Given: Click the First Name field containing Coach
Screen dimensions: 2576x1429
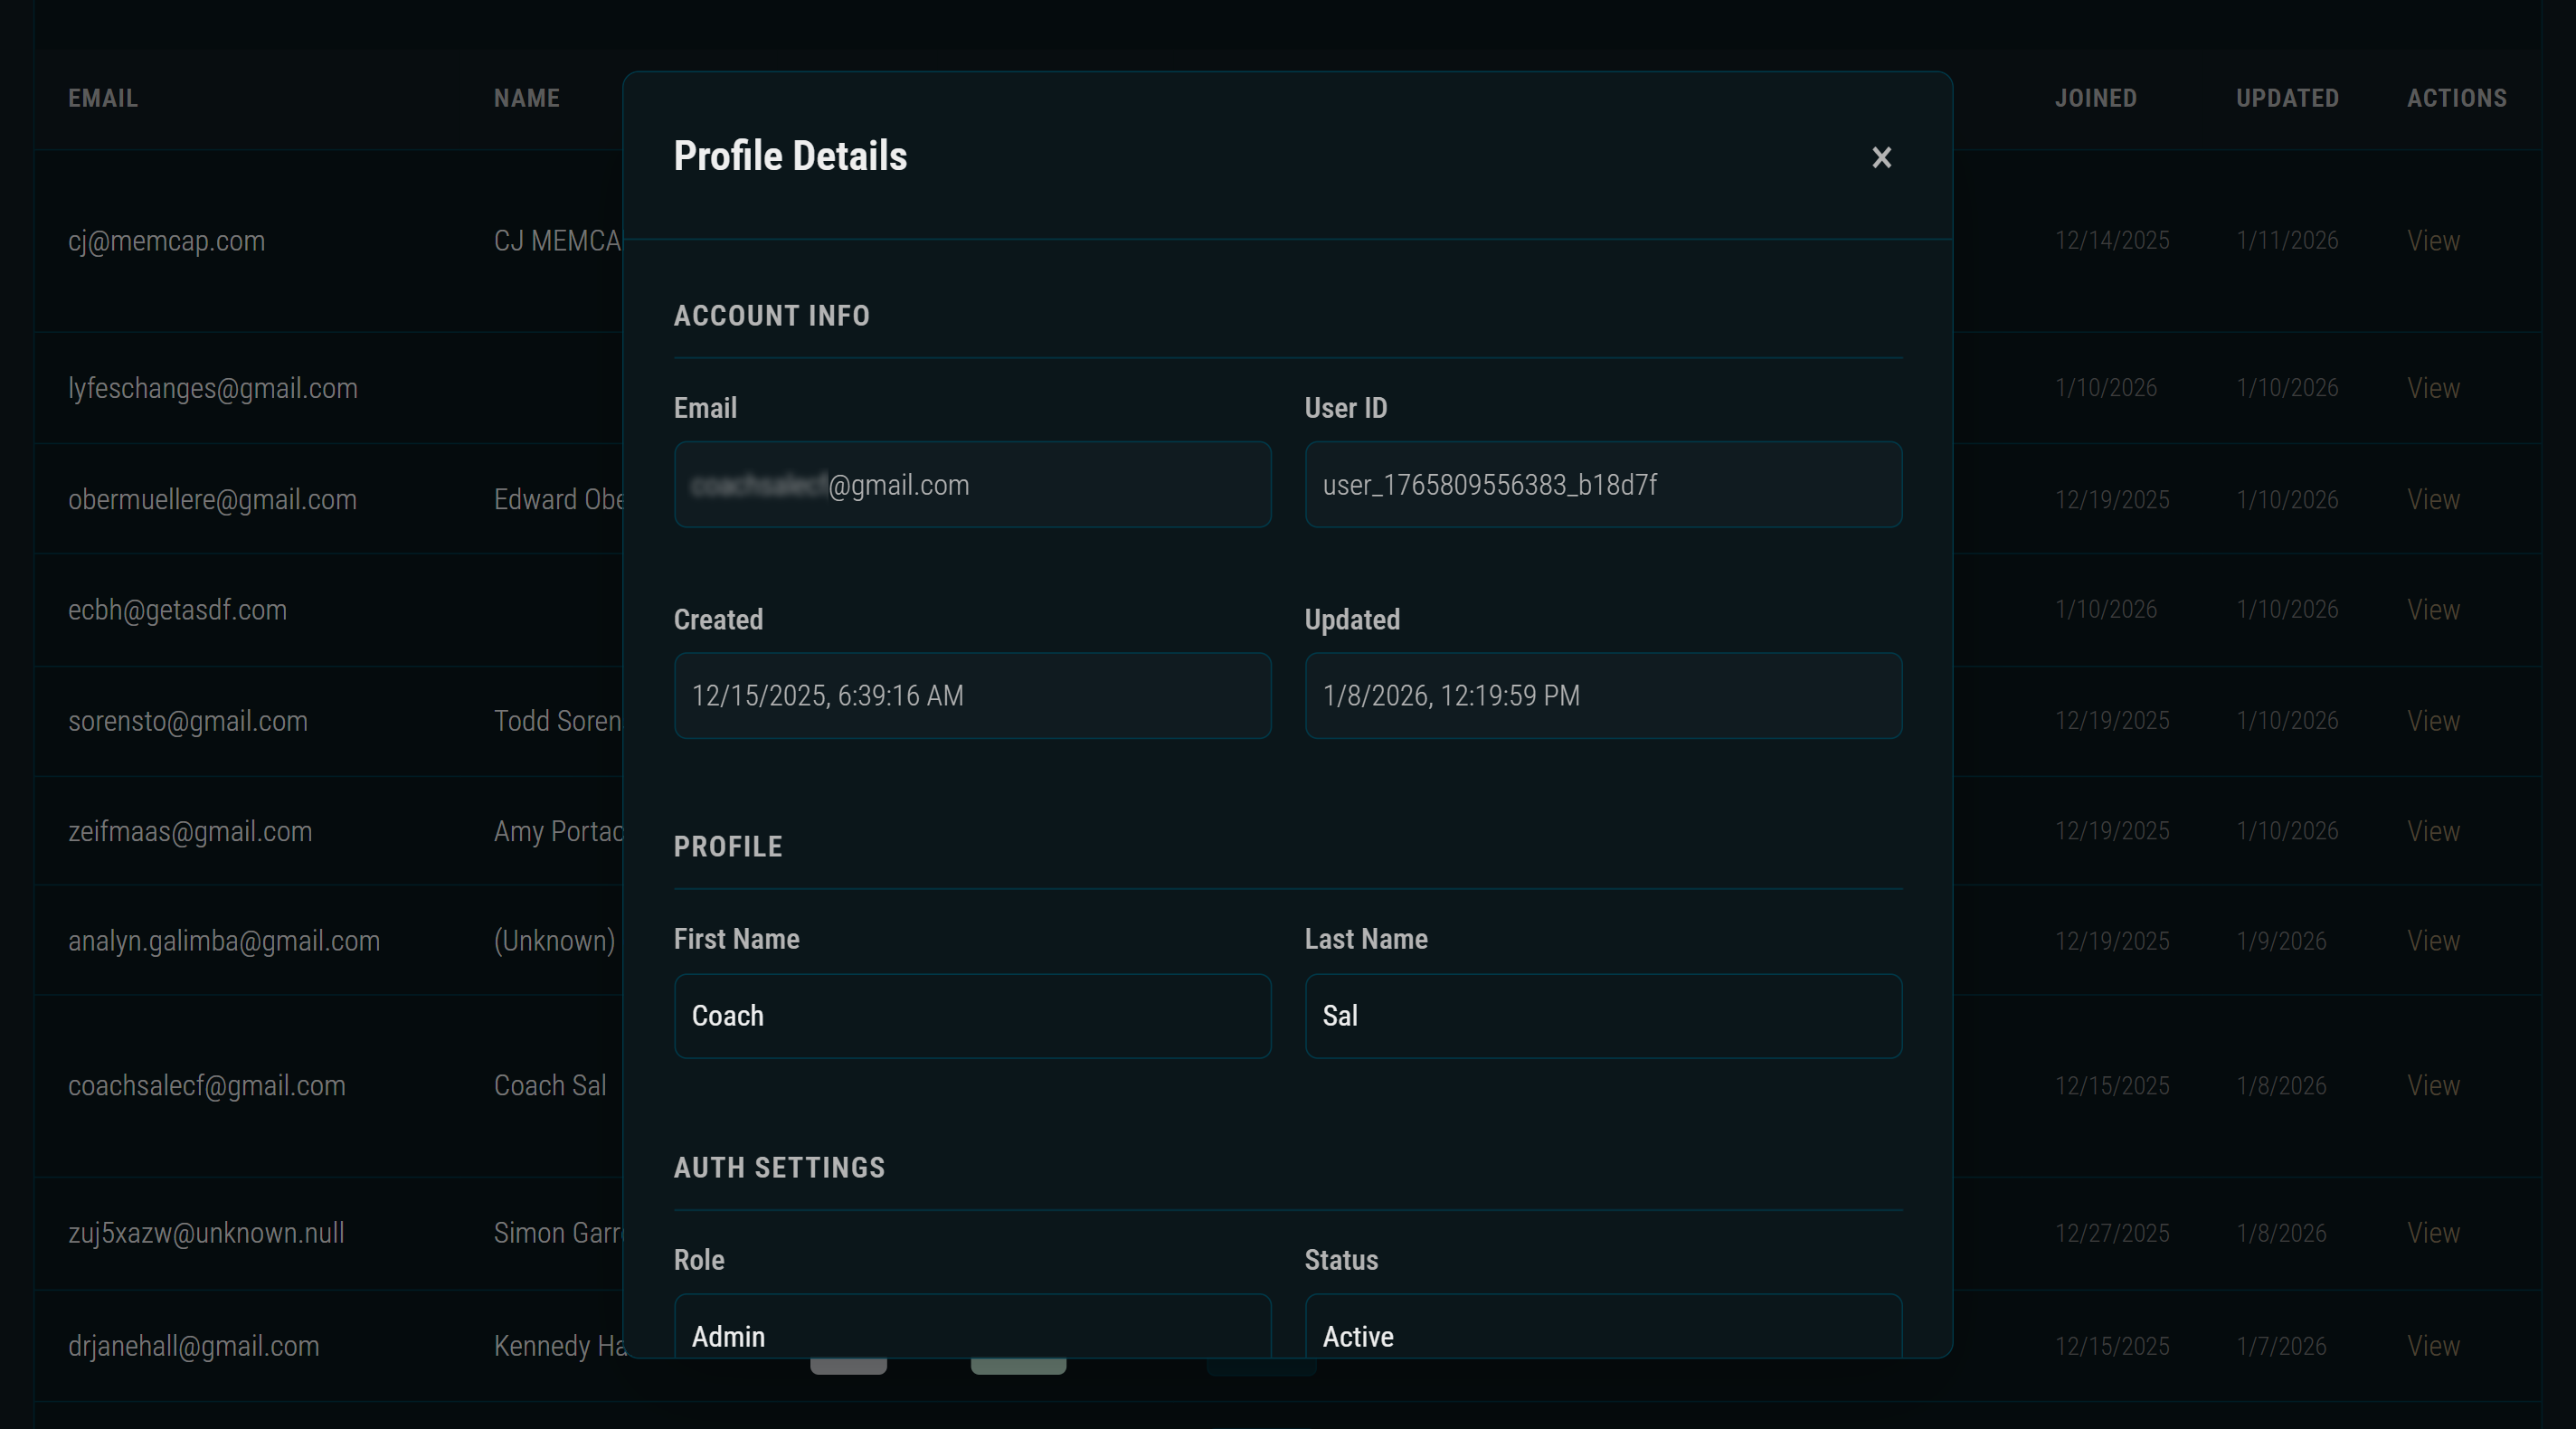Looking at the screenshot, I should tap(972, 1016).
